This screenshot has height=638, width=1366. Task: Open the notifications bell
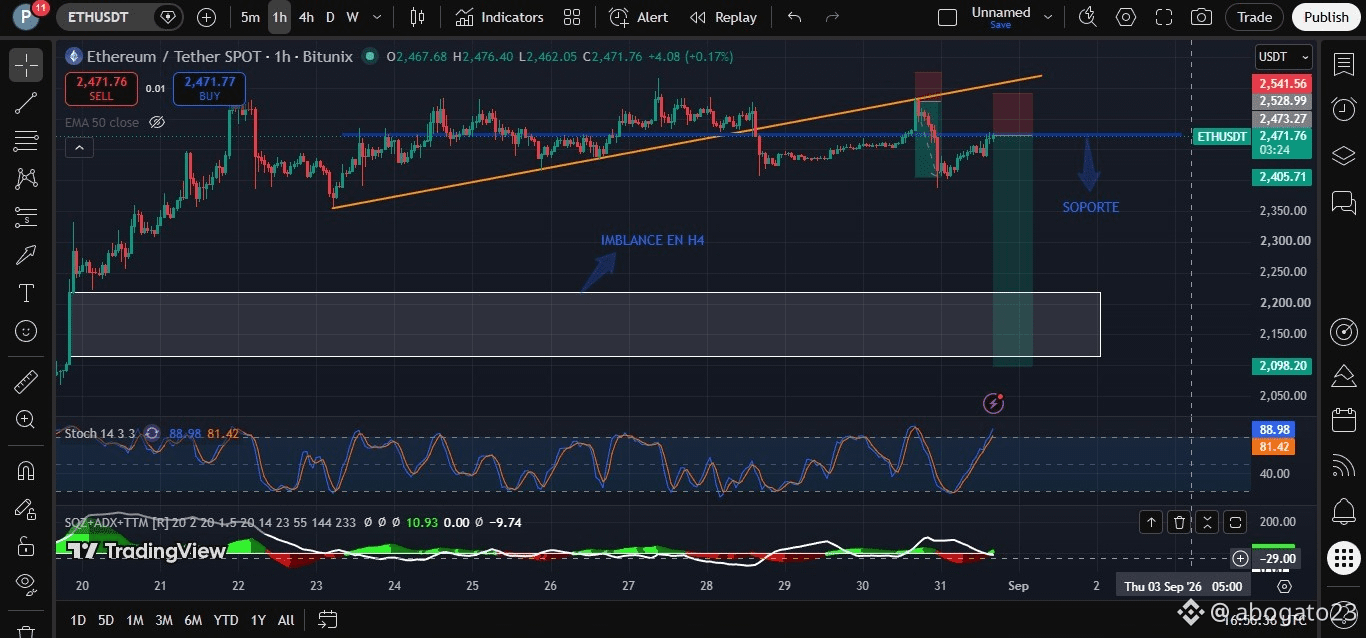(1343, 512)
